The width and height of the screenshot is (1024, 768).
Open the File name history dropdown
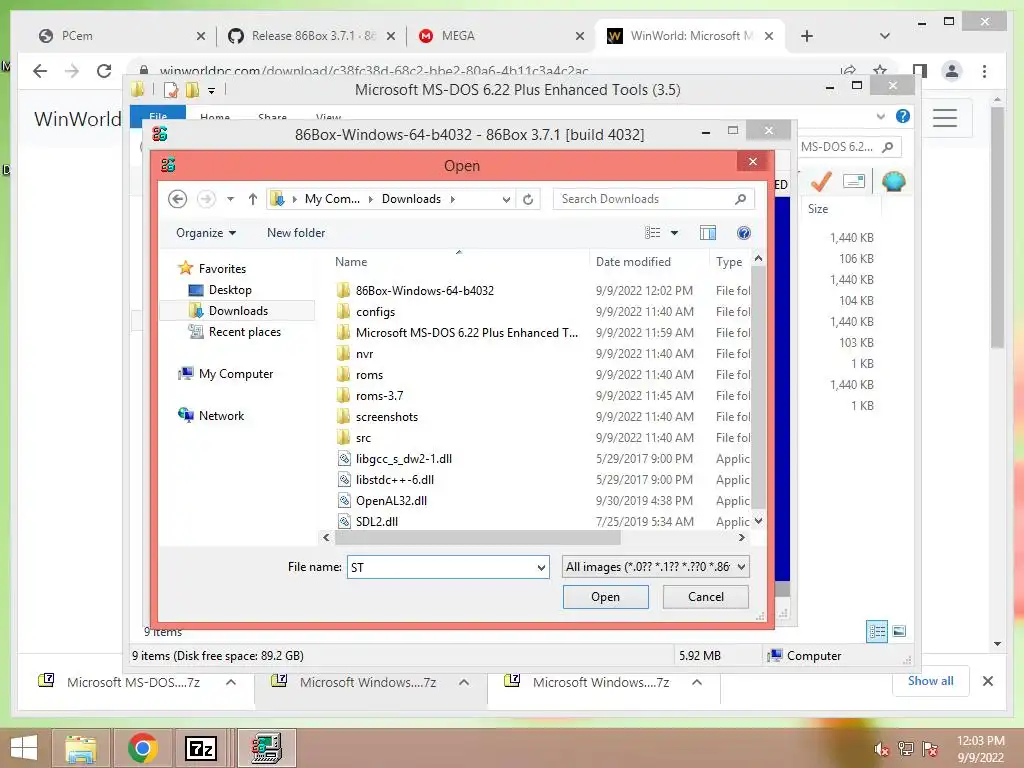(541, 568)
